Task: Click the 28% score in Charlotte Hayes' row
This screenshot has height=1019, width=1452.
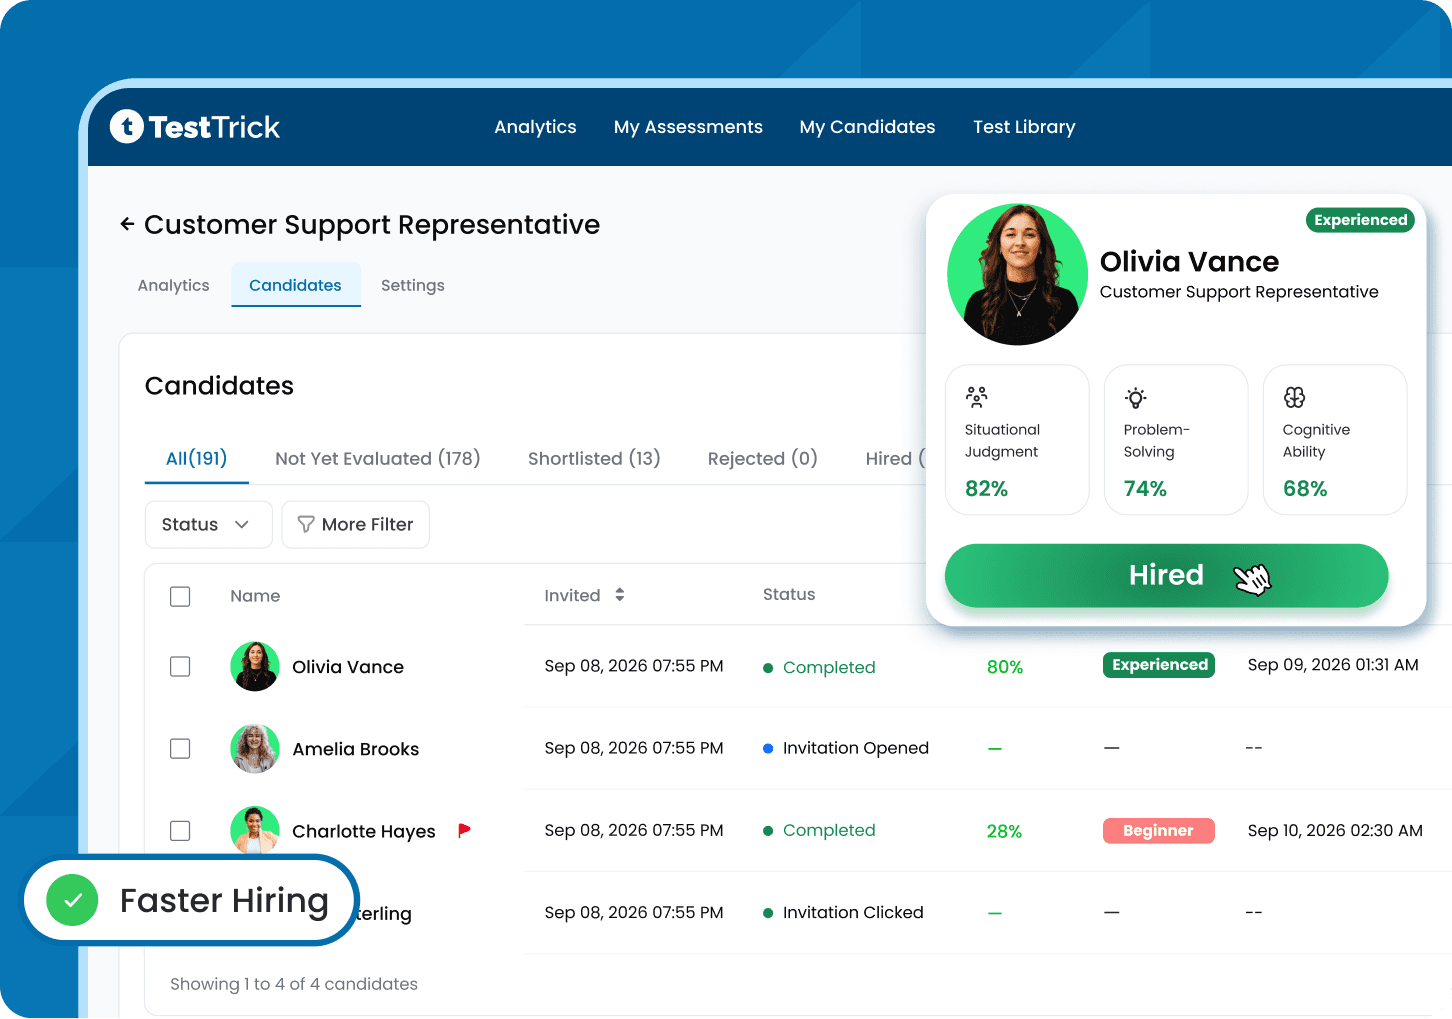Action: pos(1004,831)
